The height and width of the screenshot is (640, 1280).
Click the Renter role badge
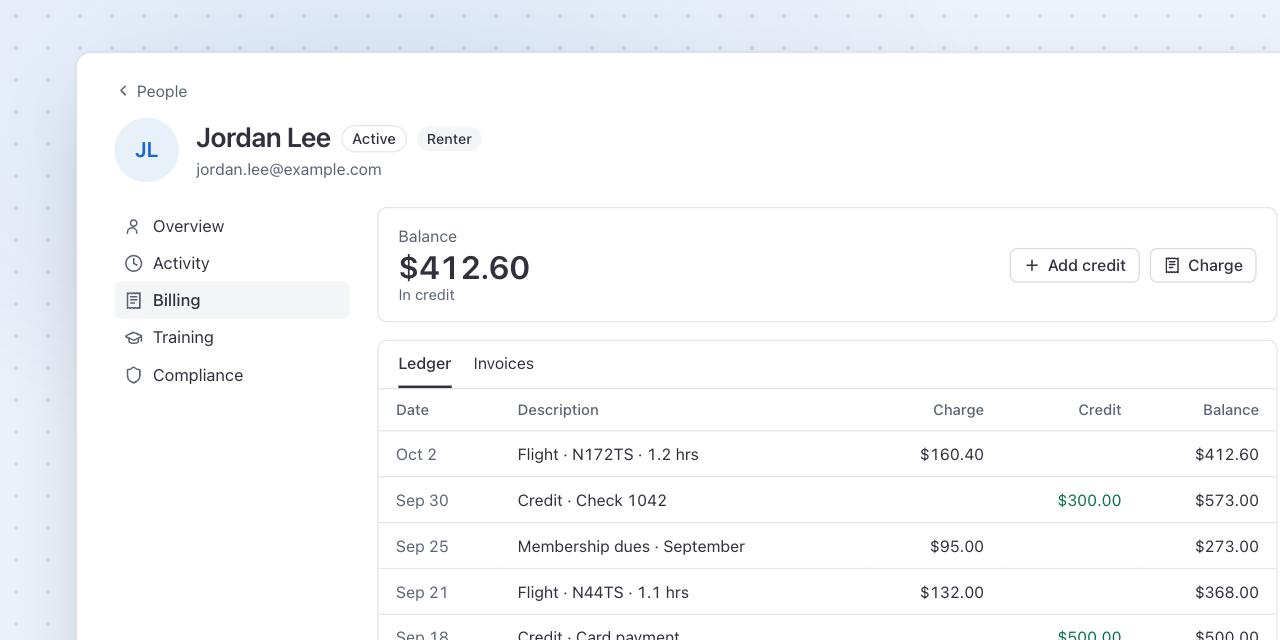[x=449, y=139]
